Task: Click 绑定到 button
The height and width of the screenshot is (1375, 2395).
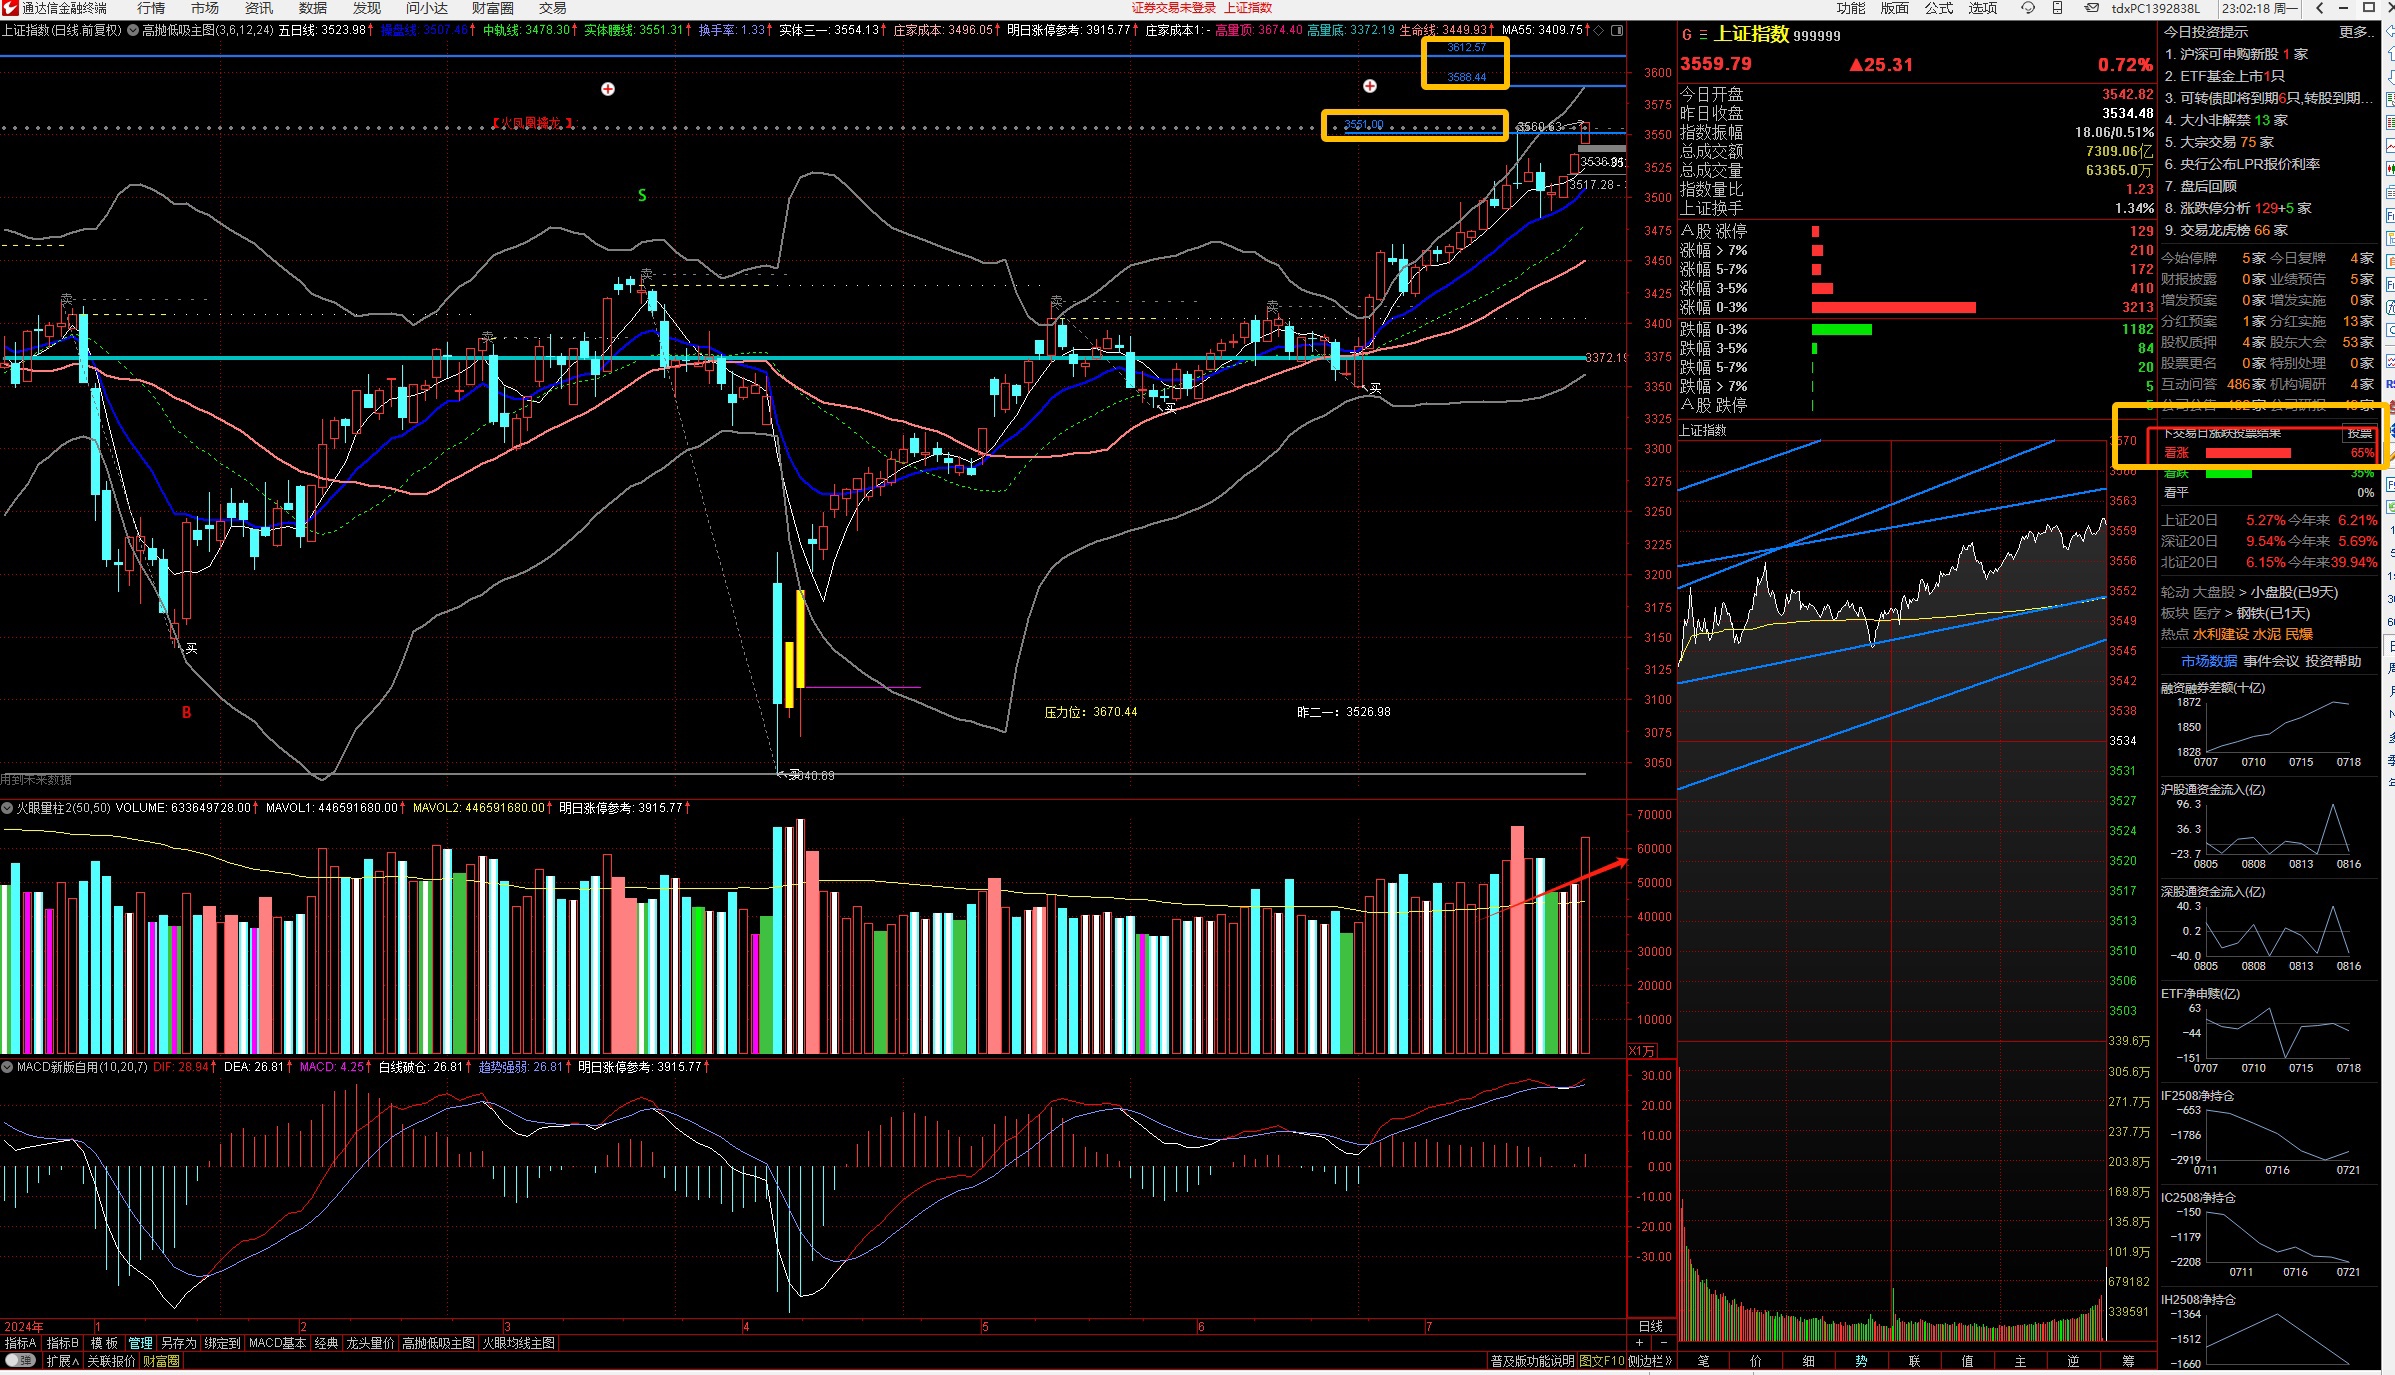Action: [x=222, y=1343]
